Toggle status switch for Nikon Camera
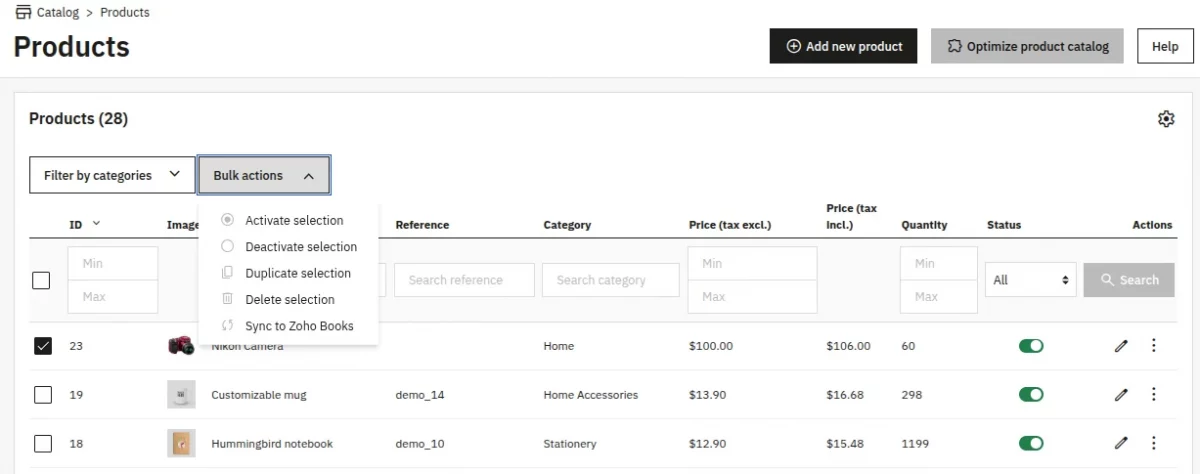Screen dimensions: 1200x474 1031,346
